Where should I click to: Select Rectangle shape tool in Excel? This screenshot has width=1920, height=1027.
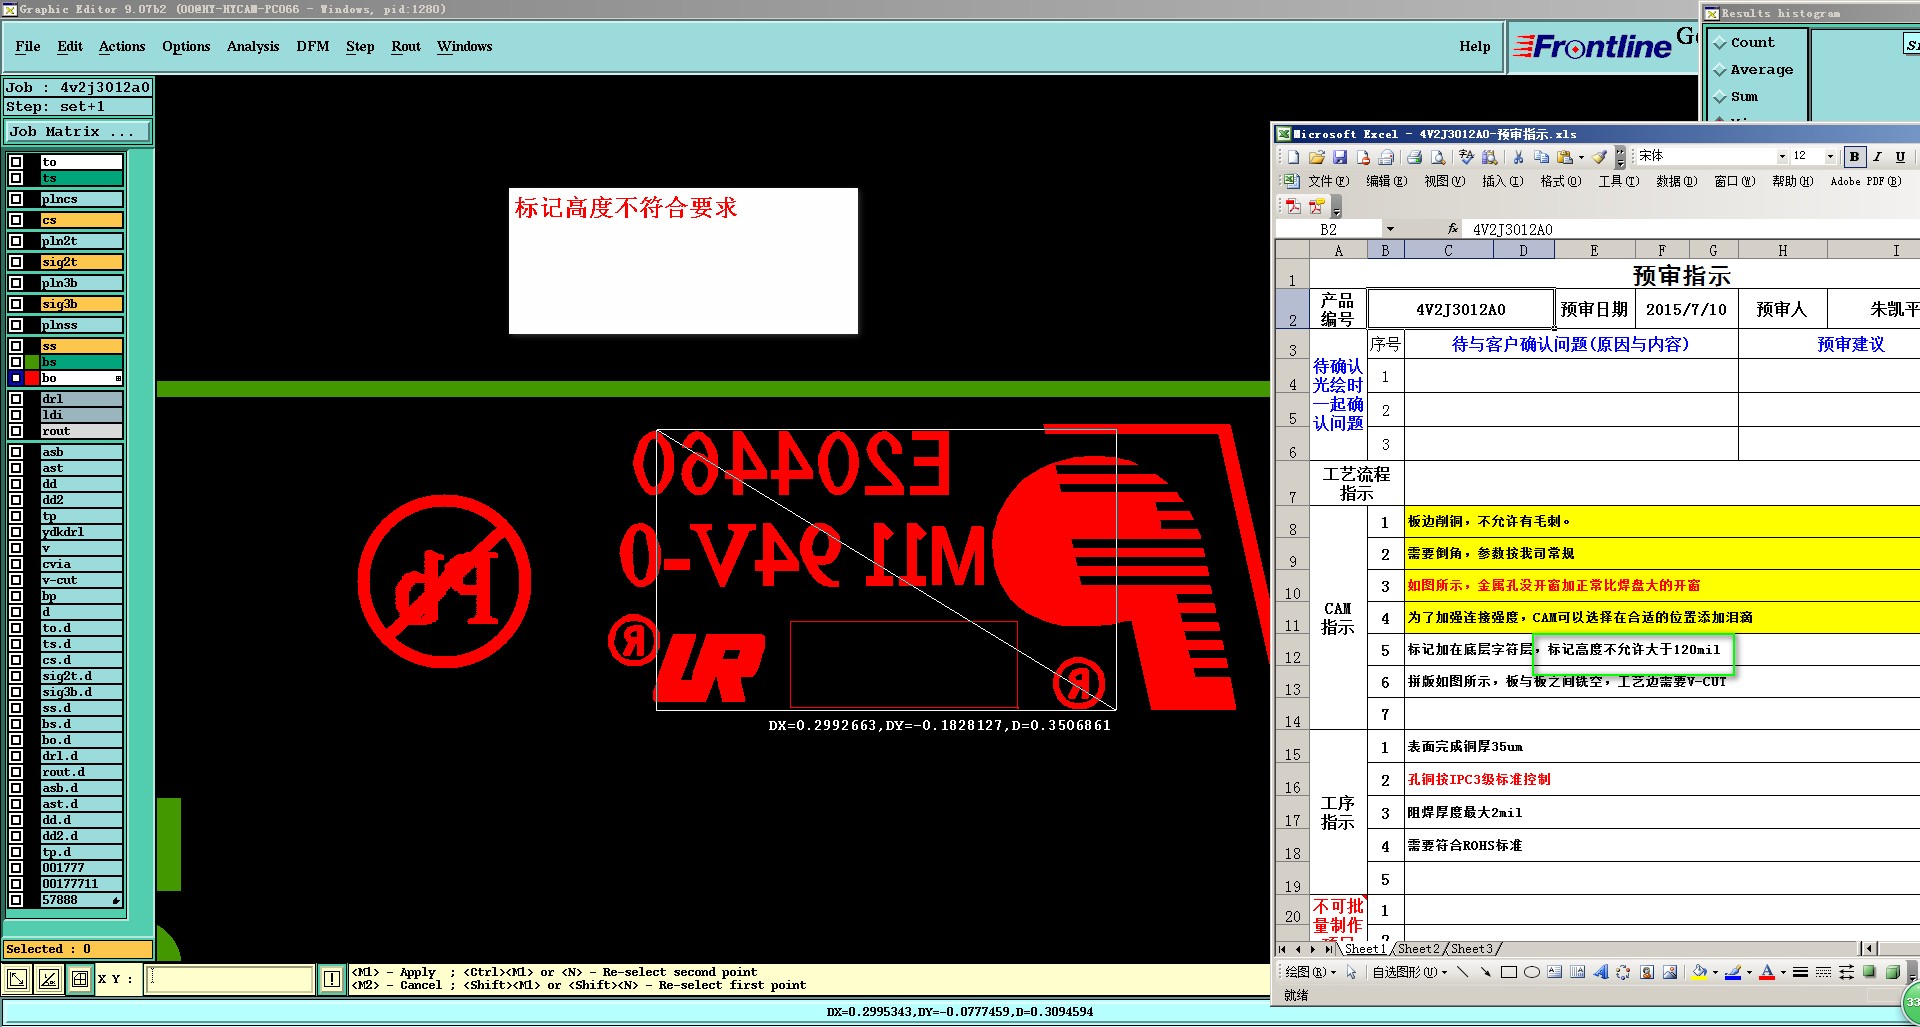tap(1509, 972)
